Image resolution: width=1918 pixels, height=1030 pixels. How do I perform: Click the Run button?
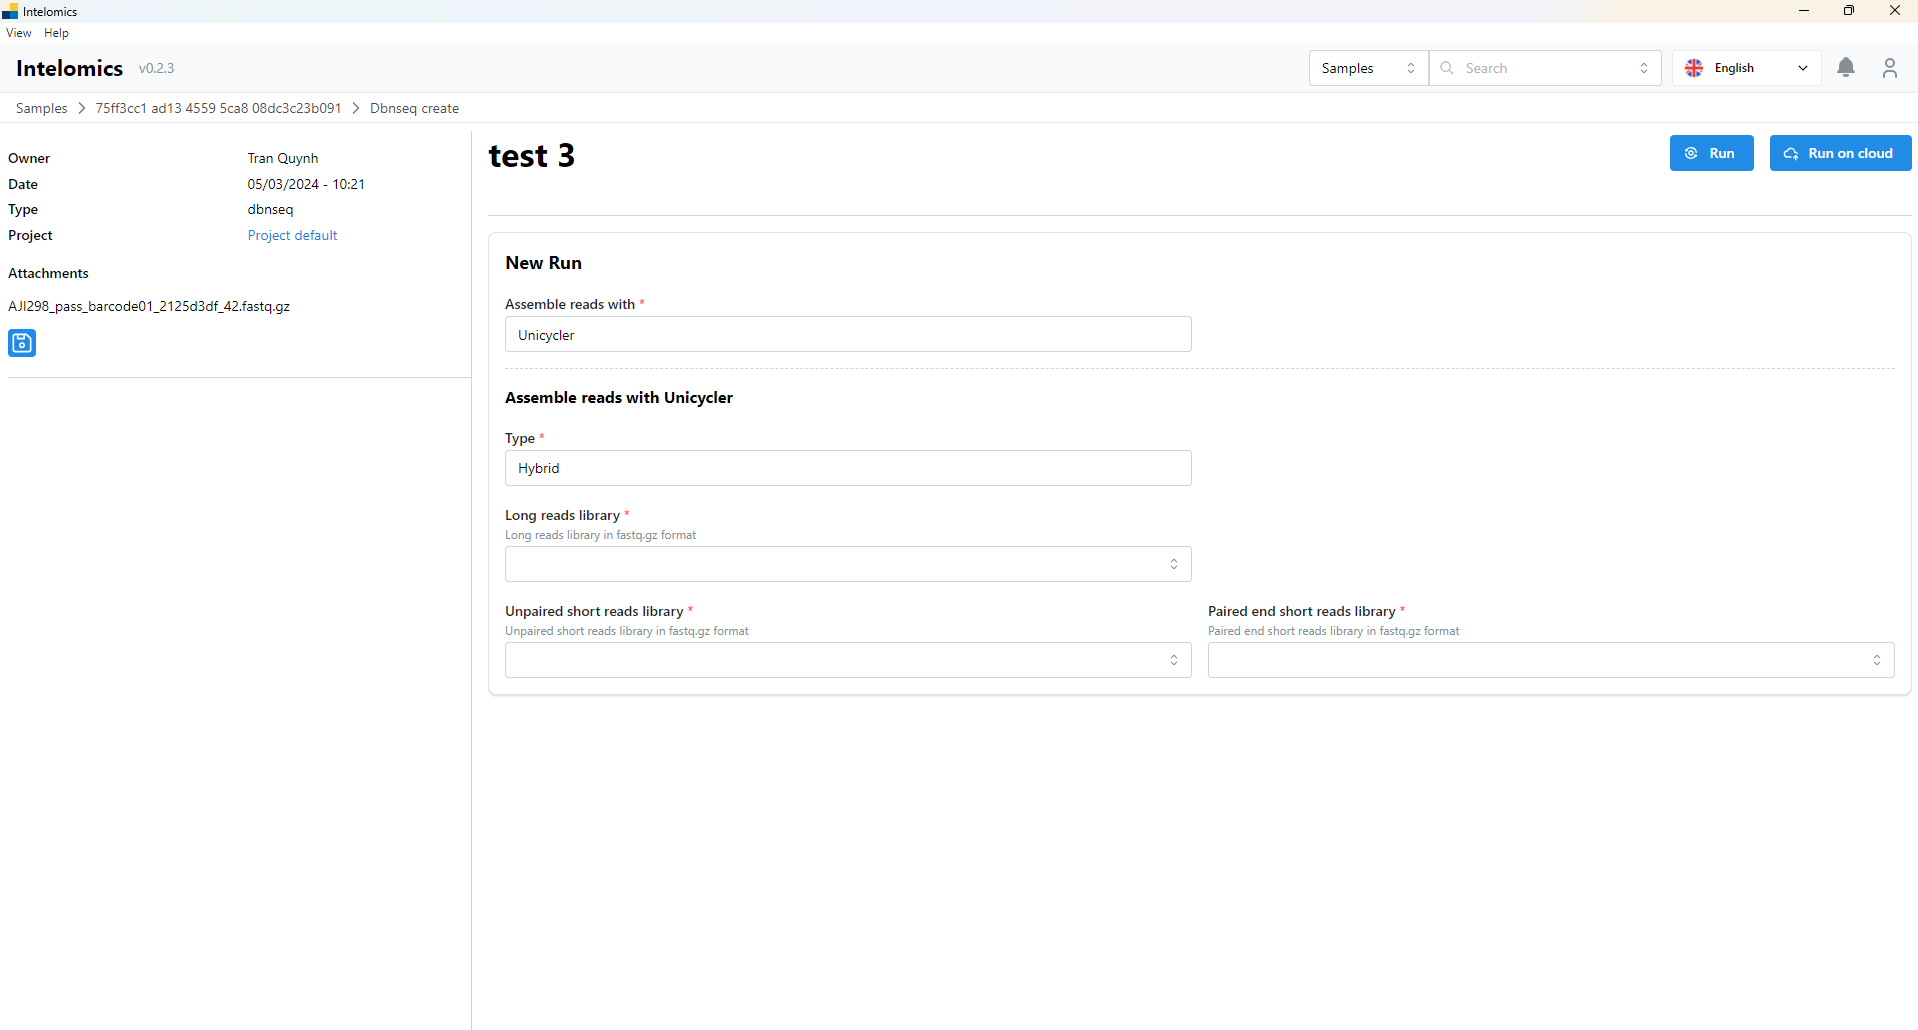(1711, 153)
